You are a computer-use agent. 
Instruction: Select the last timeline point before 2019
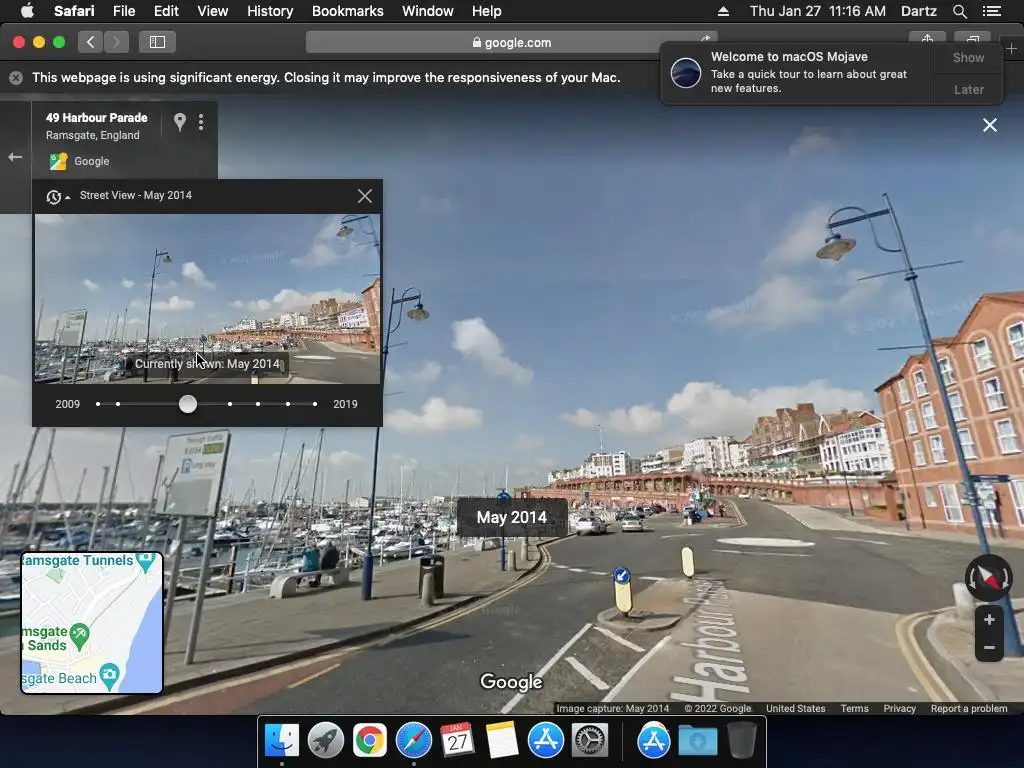[x=315, y=404]
